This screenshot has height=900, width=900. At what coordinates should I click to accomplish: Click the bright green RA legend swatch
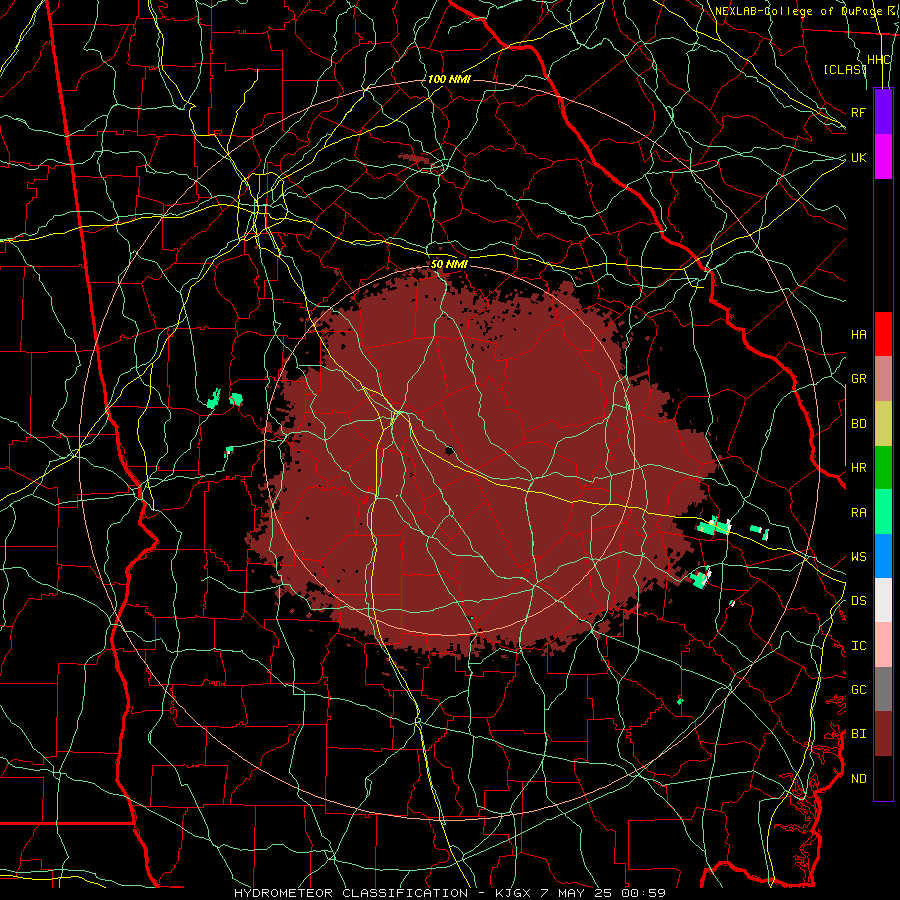click(883, 512)
